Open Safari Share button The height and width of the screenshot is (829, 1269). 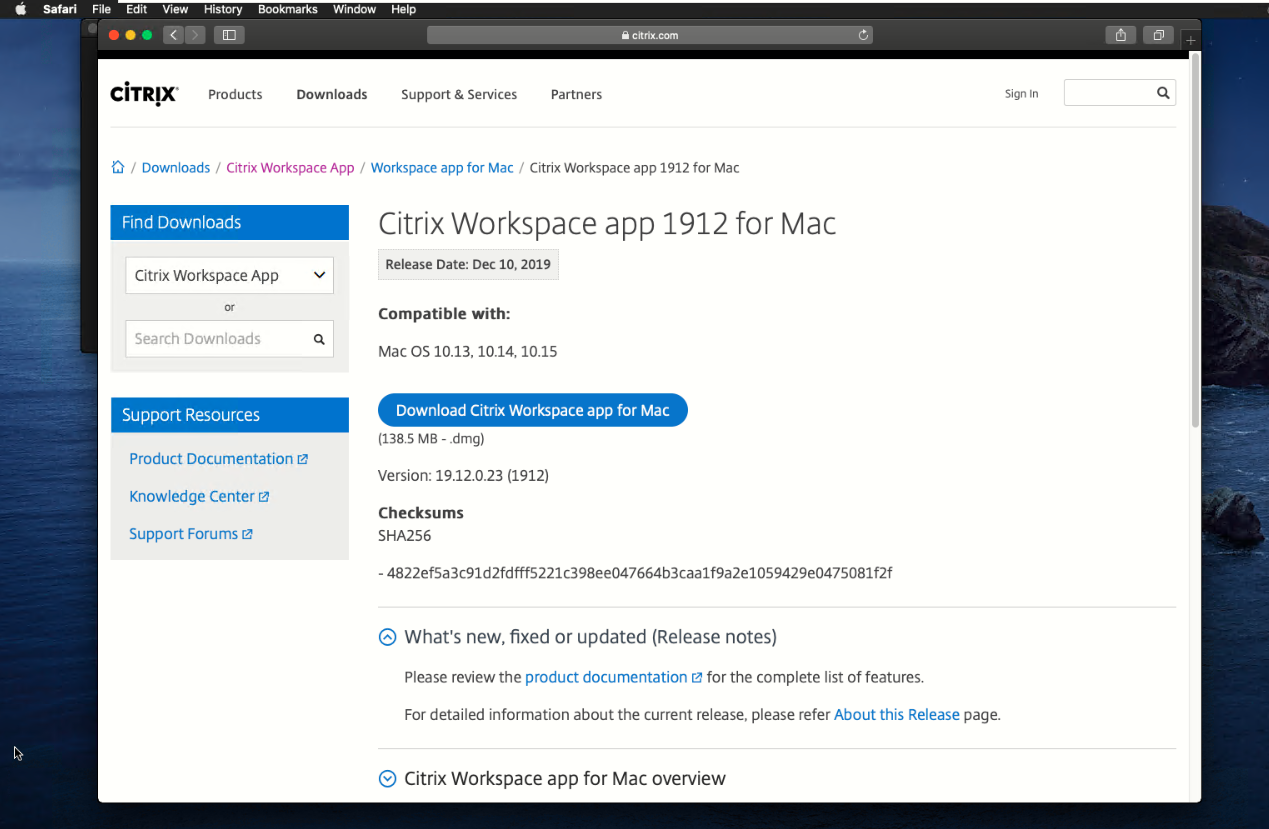click(1121, 35)
